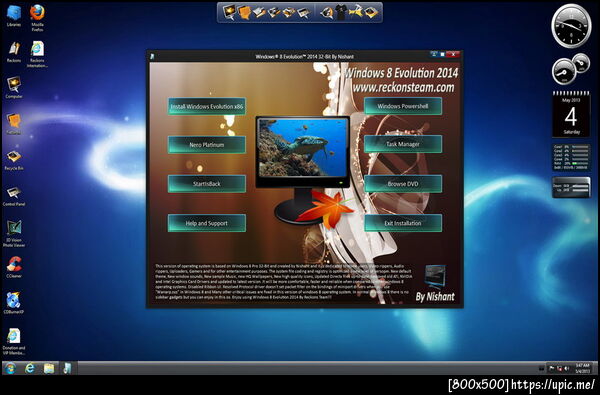Open the Donation and VIP Membership shortcut
This screenshot has width=600, height=395.
tap(14, 341)
